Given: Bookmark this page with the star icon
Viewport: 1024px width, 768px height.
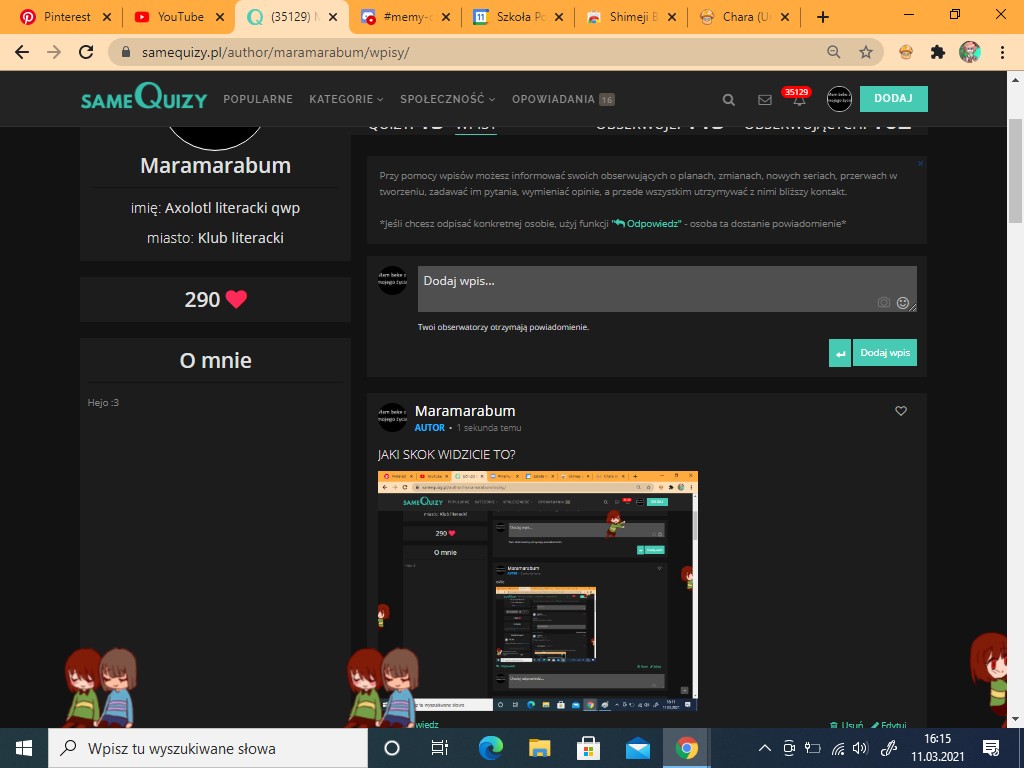Looking at the screenshot, I should [x=866, y=52].
